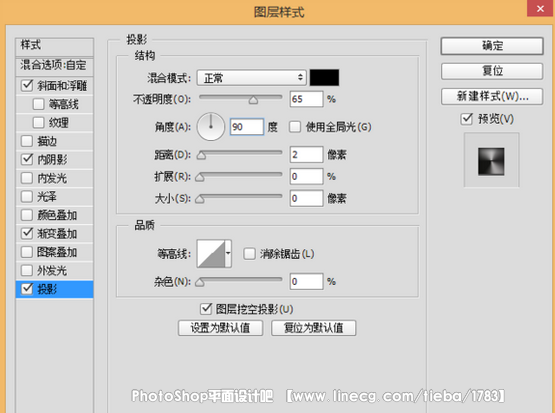Select 混合选项:自定 in the styles list
This screenshot has height=413, width=555.
pos(55,65)
